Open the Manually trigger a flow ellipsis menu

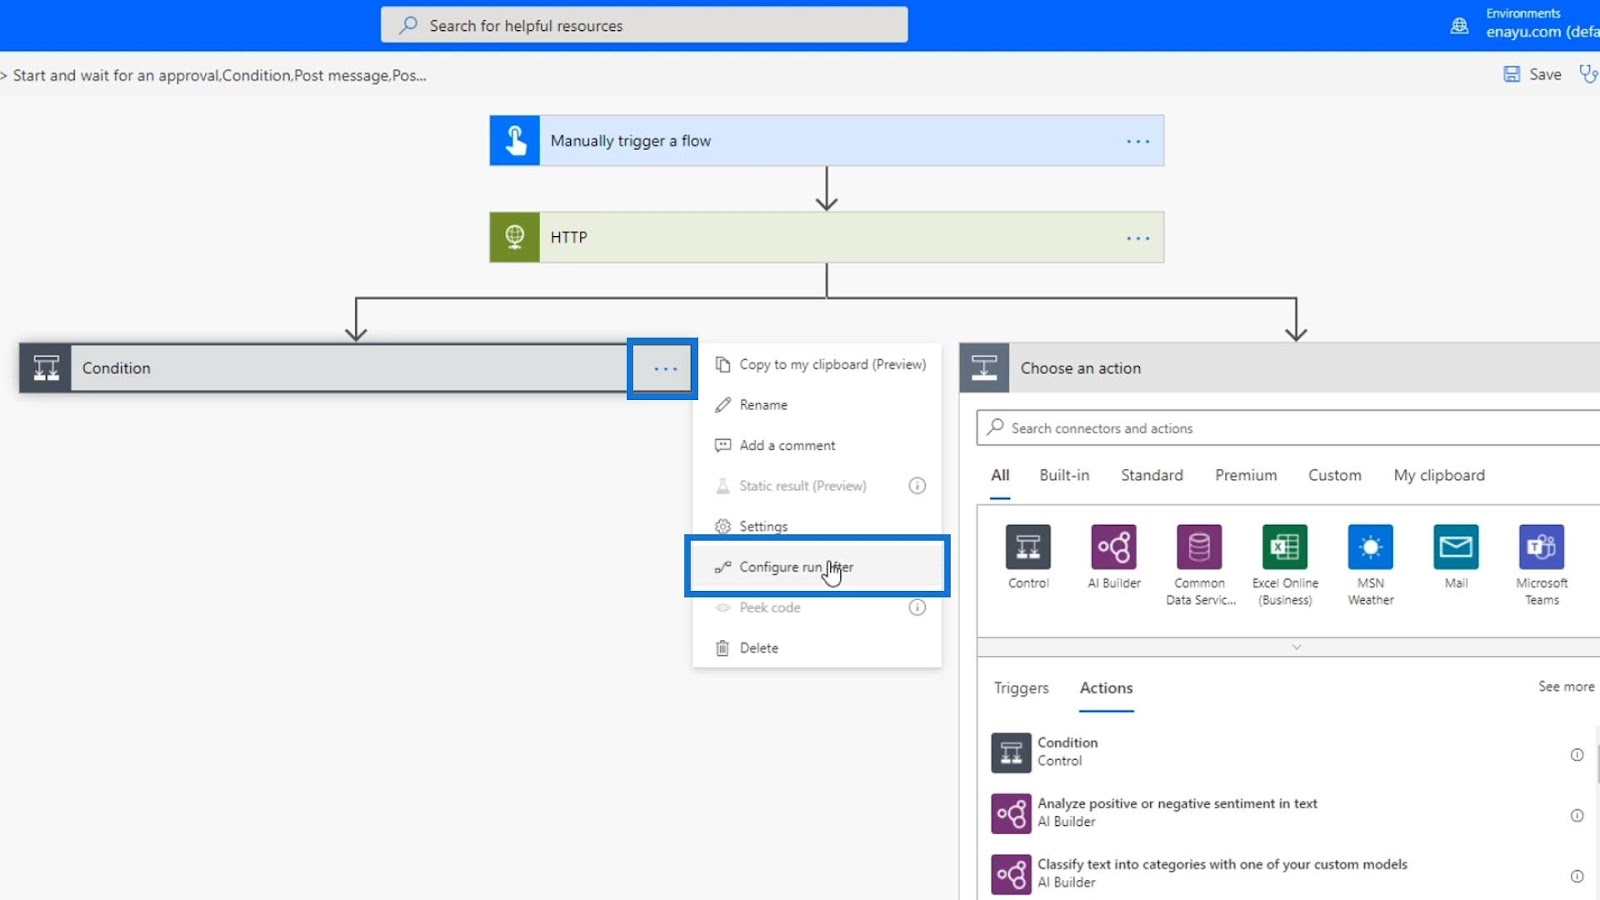(x=1138, y=141)
